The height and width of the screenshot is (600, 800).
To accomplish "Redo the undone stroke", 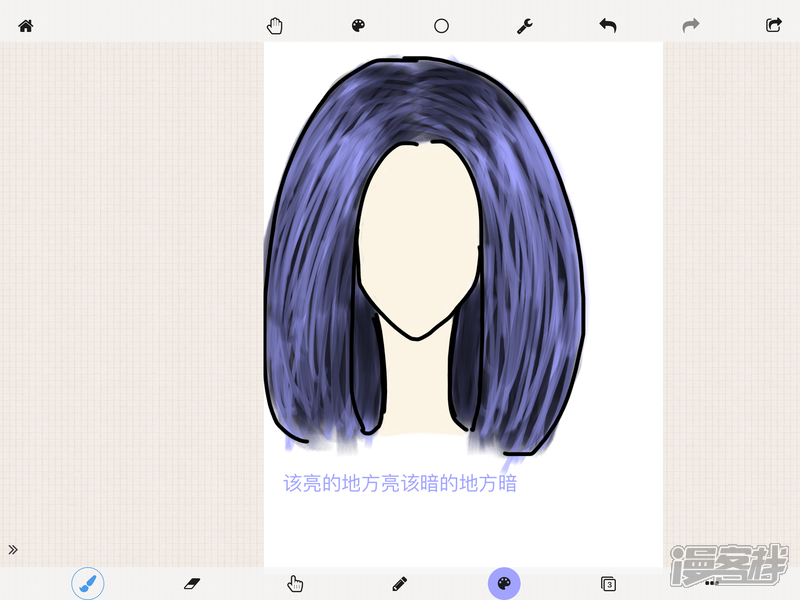I will 691,26.
